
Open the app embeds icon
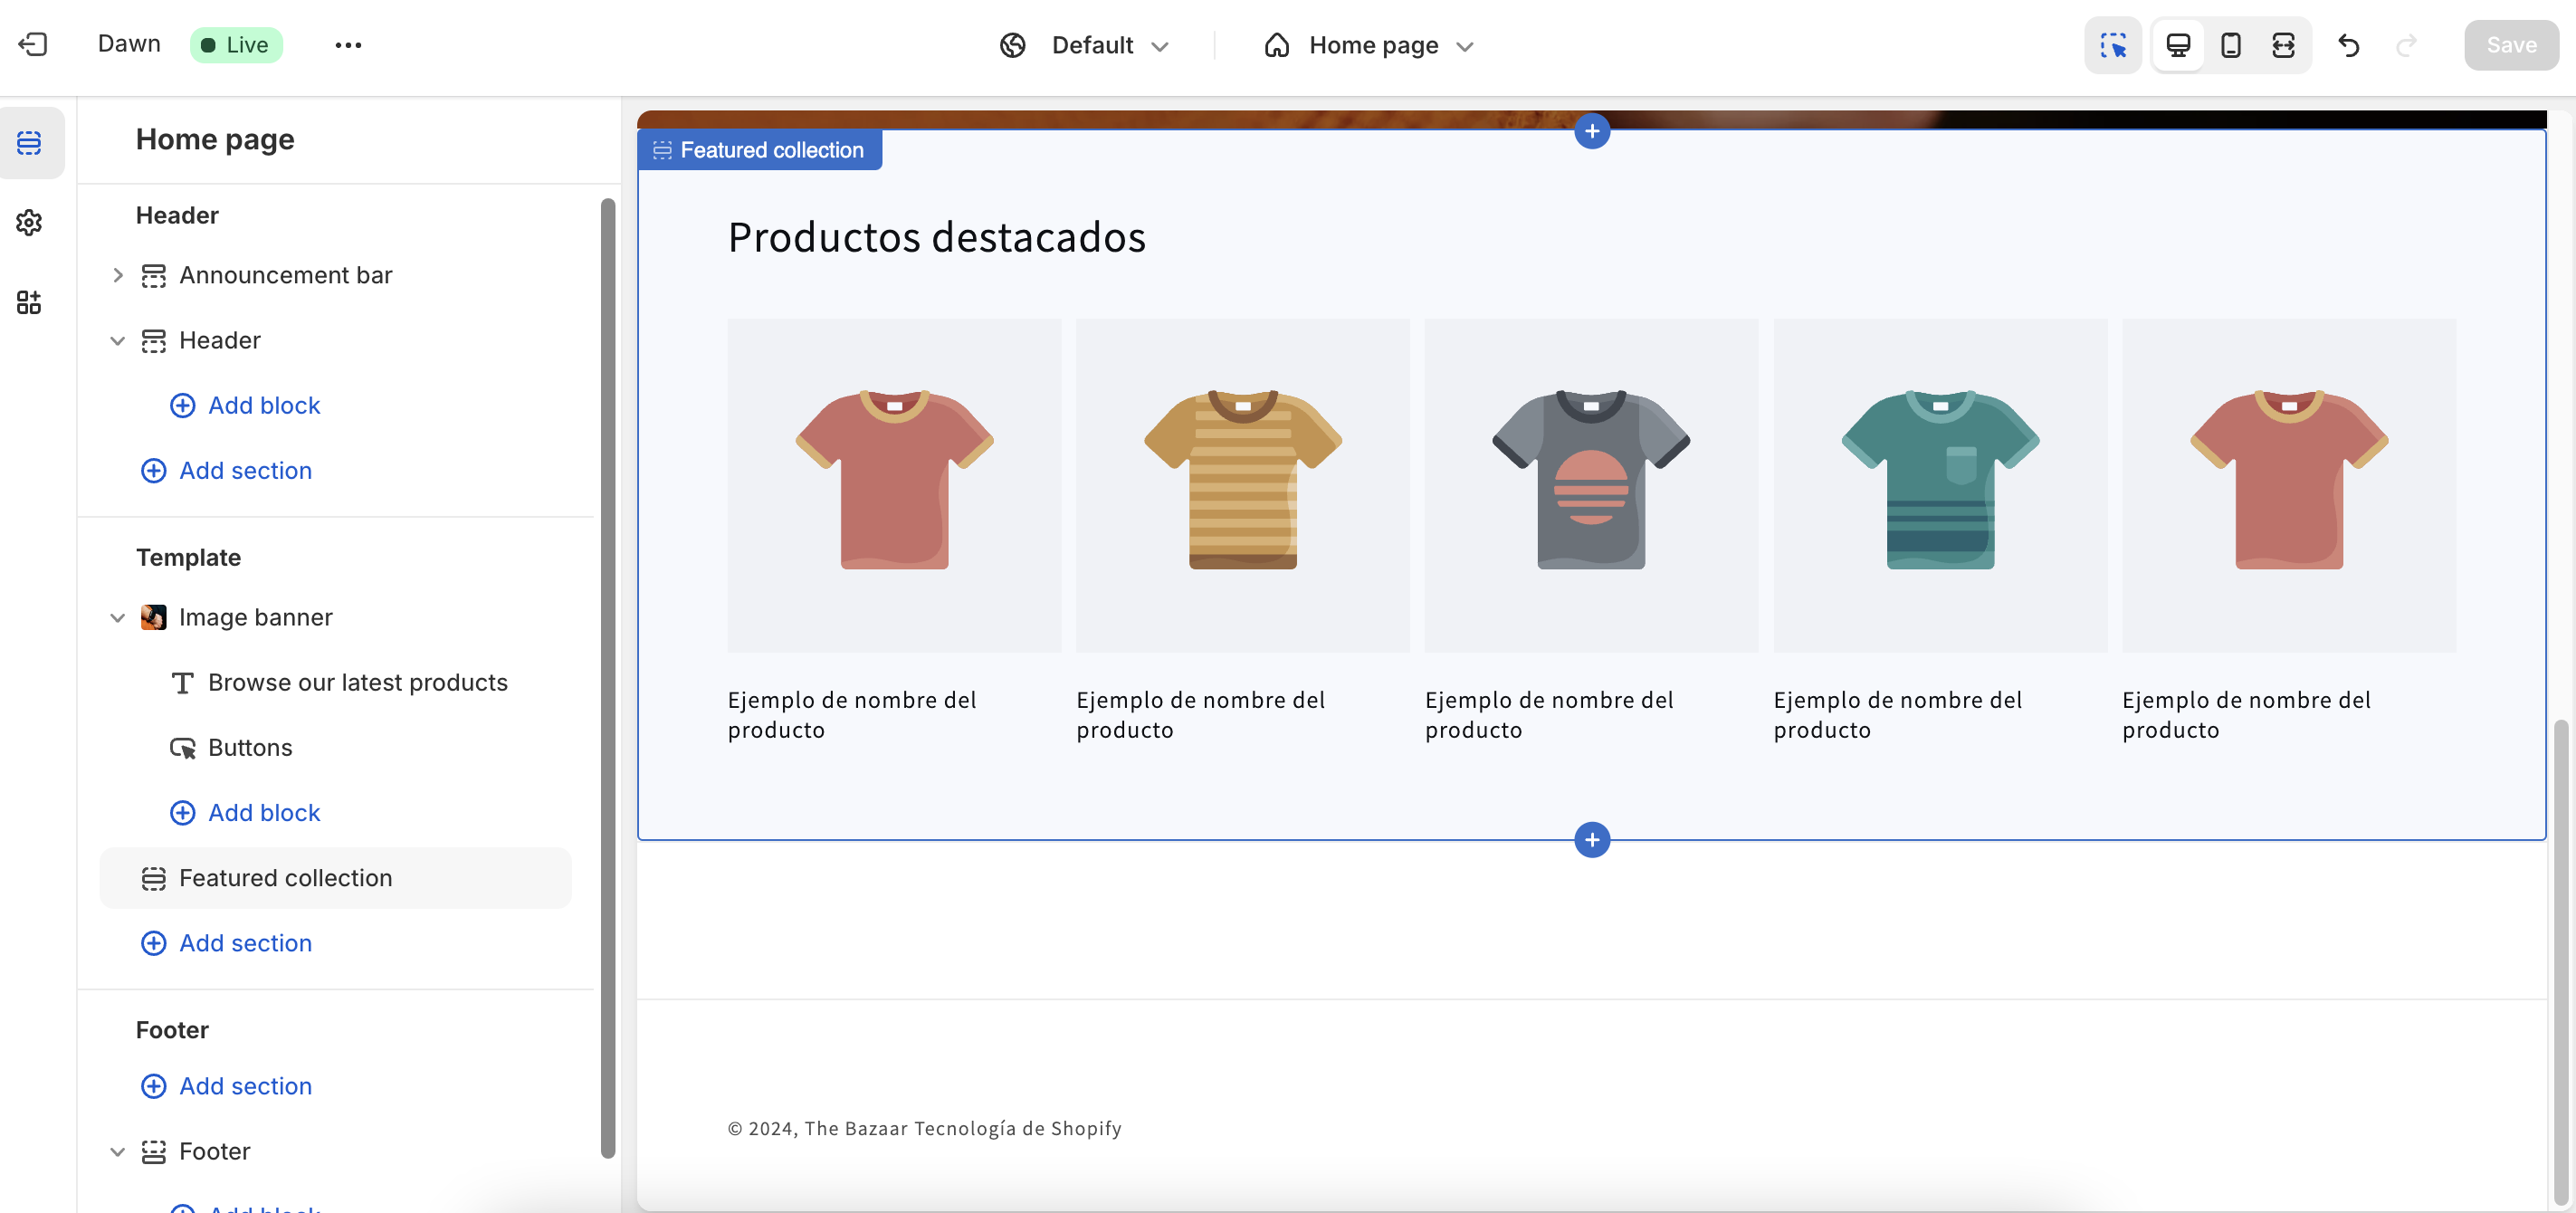[29, 302]
